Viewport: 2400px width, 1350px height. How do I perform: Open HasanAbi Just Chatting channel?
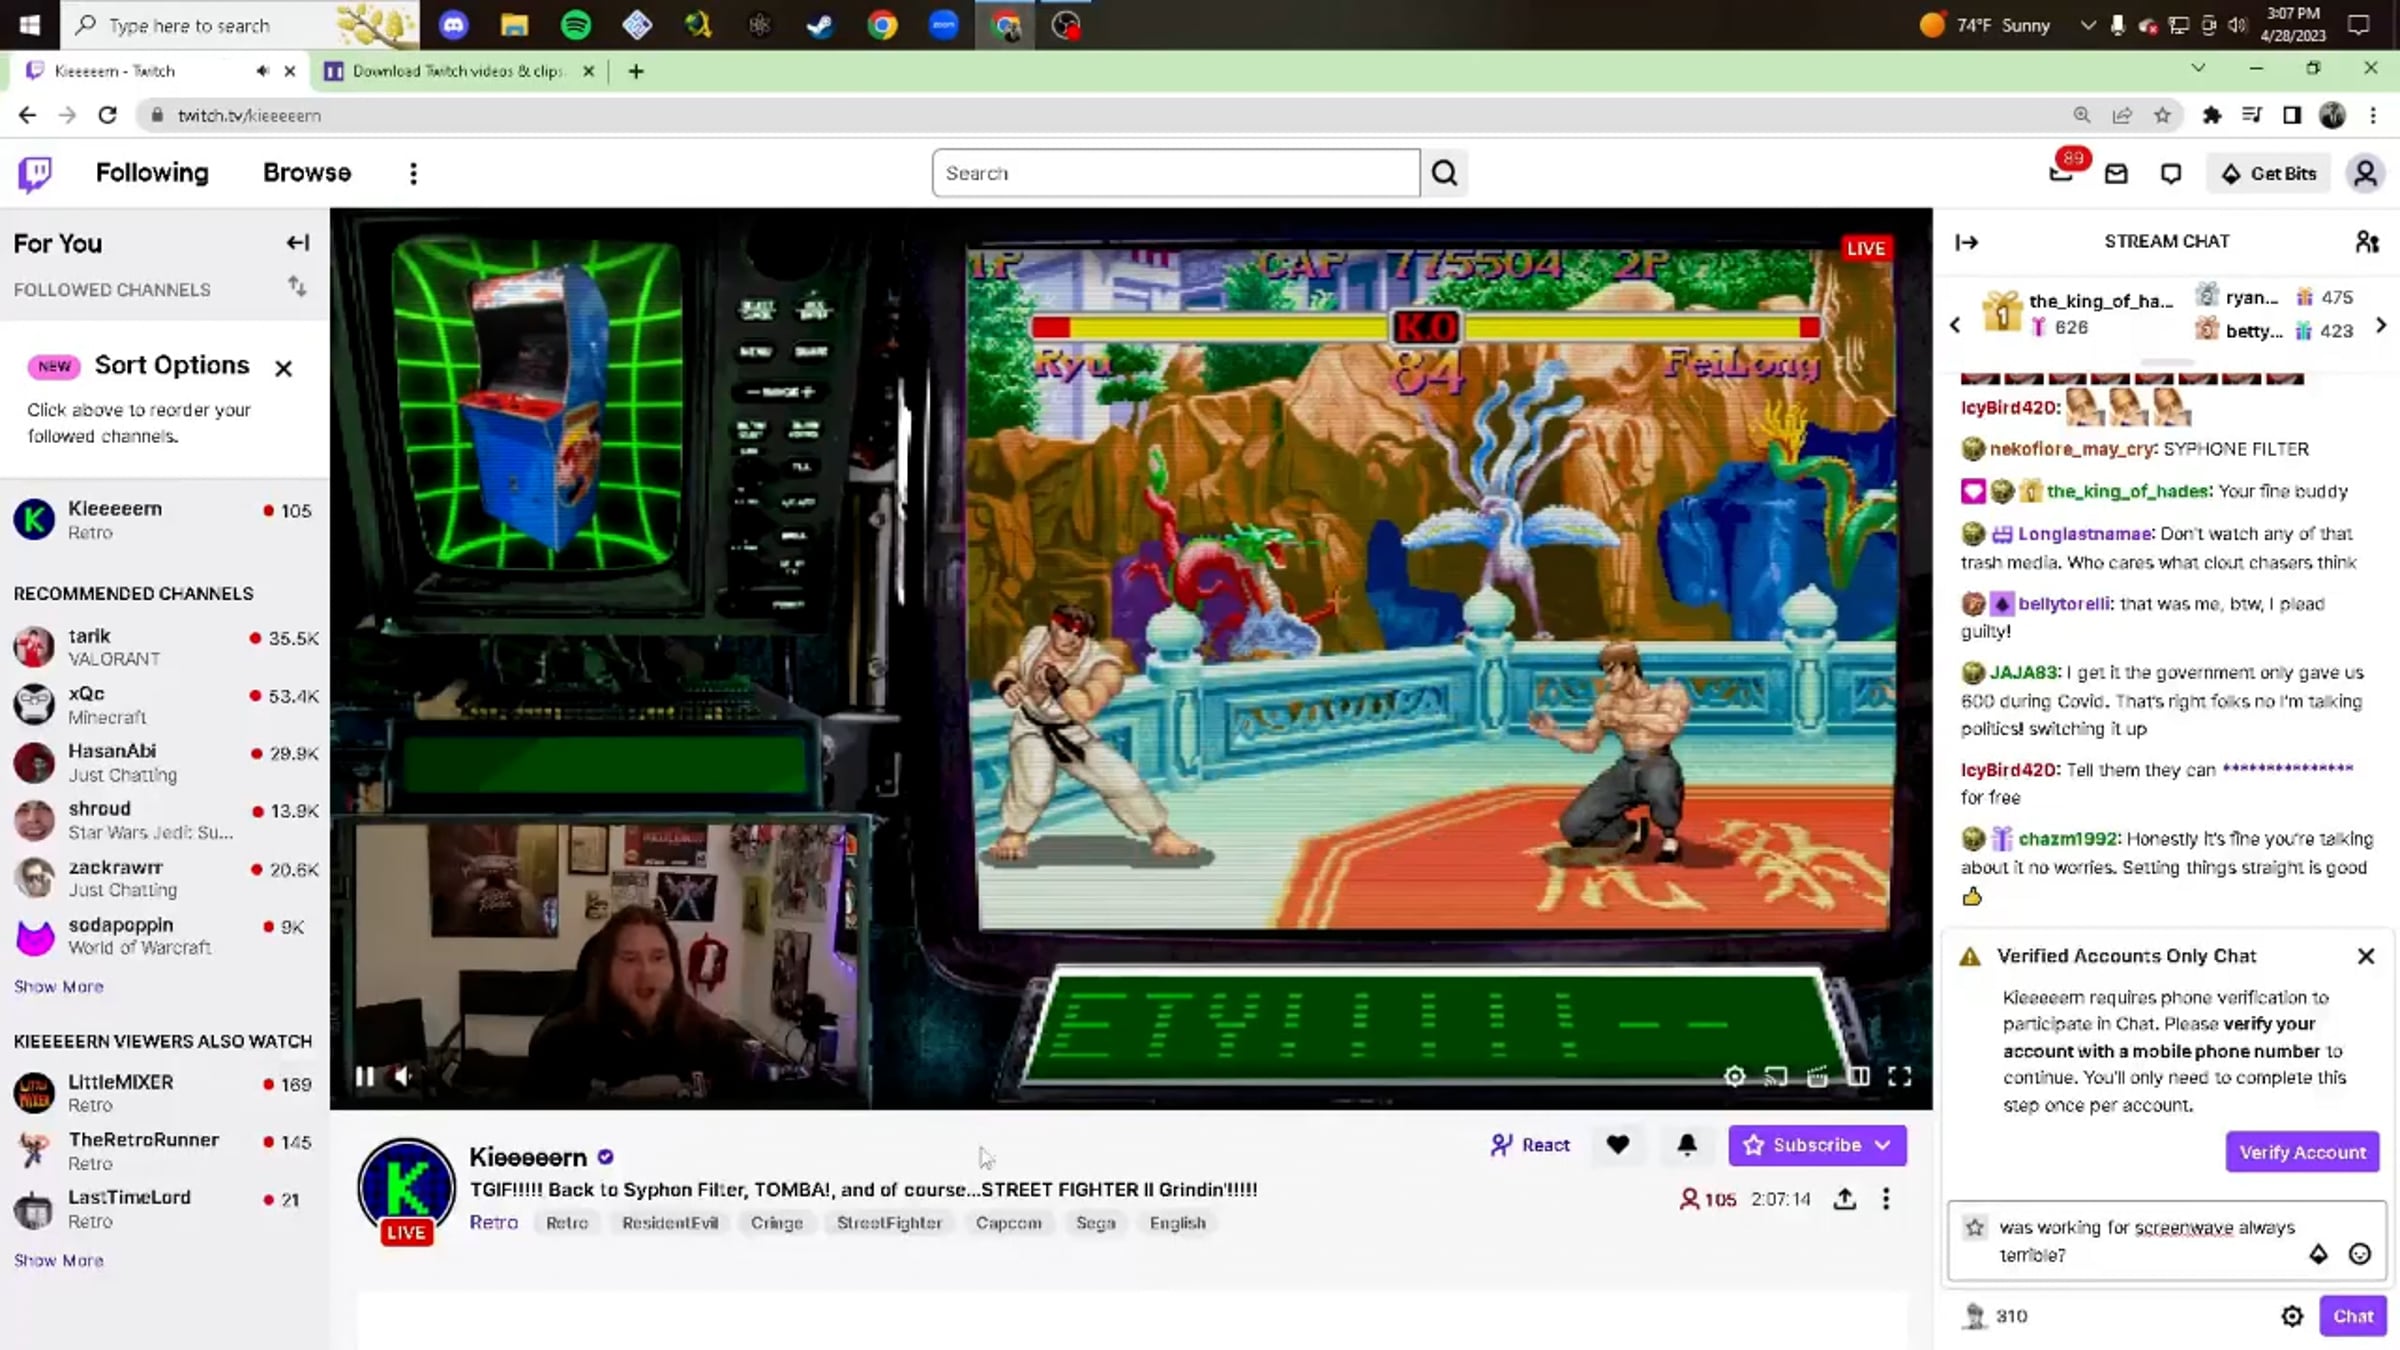(x=165, y=762)
